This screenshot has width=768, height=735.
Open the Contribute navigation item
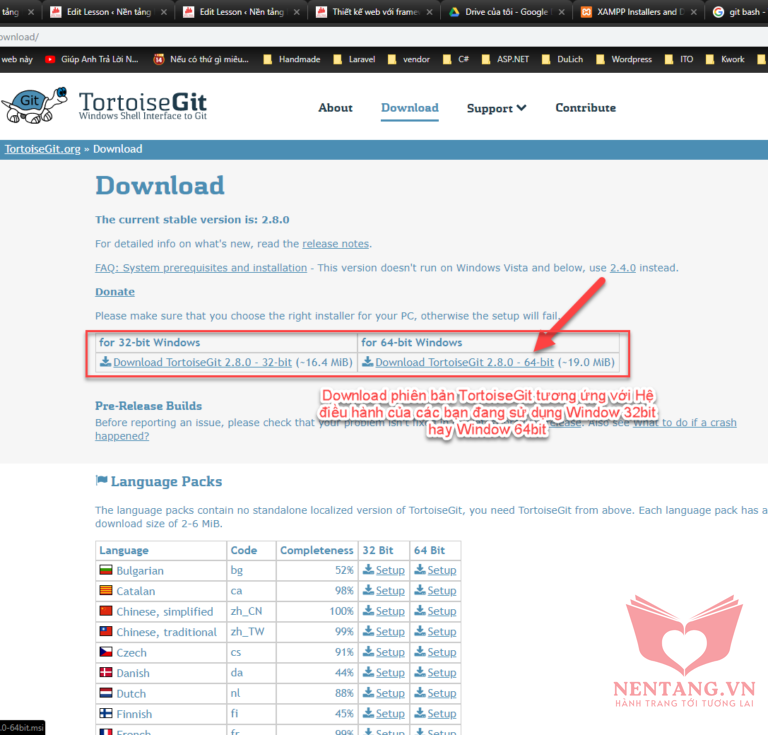coord(585,108)
